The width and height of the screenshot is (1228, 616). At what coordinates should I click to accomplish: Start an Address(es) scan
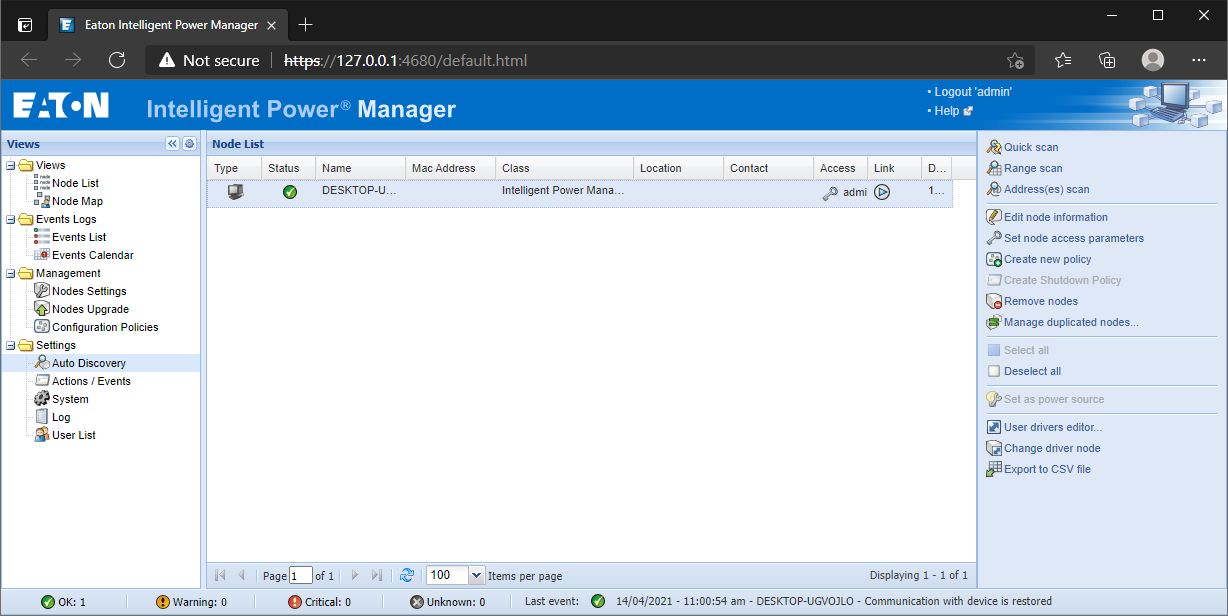click(1047, 189)
